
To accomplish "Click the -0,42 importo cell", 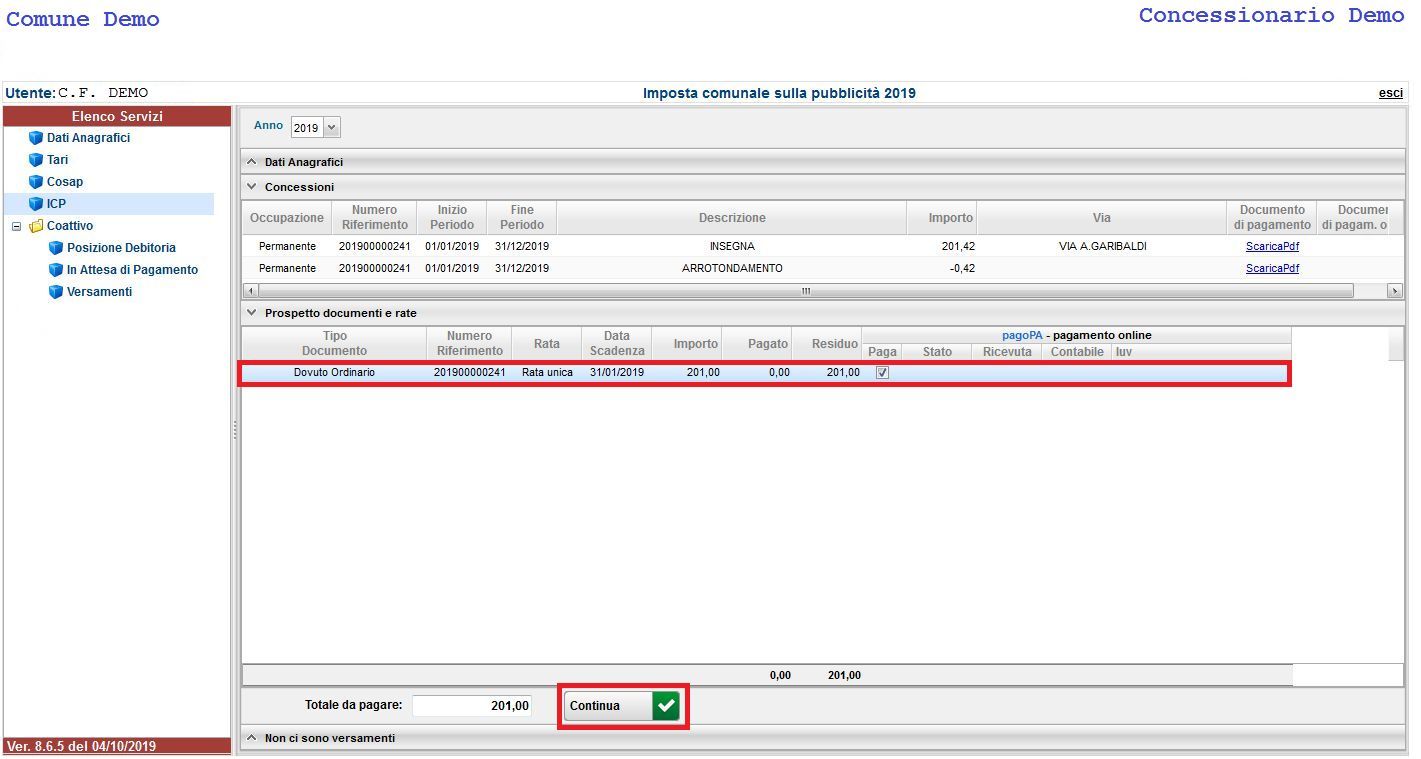I will (942, 268).
